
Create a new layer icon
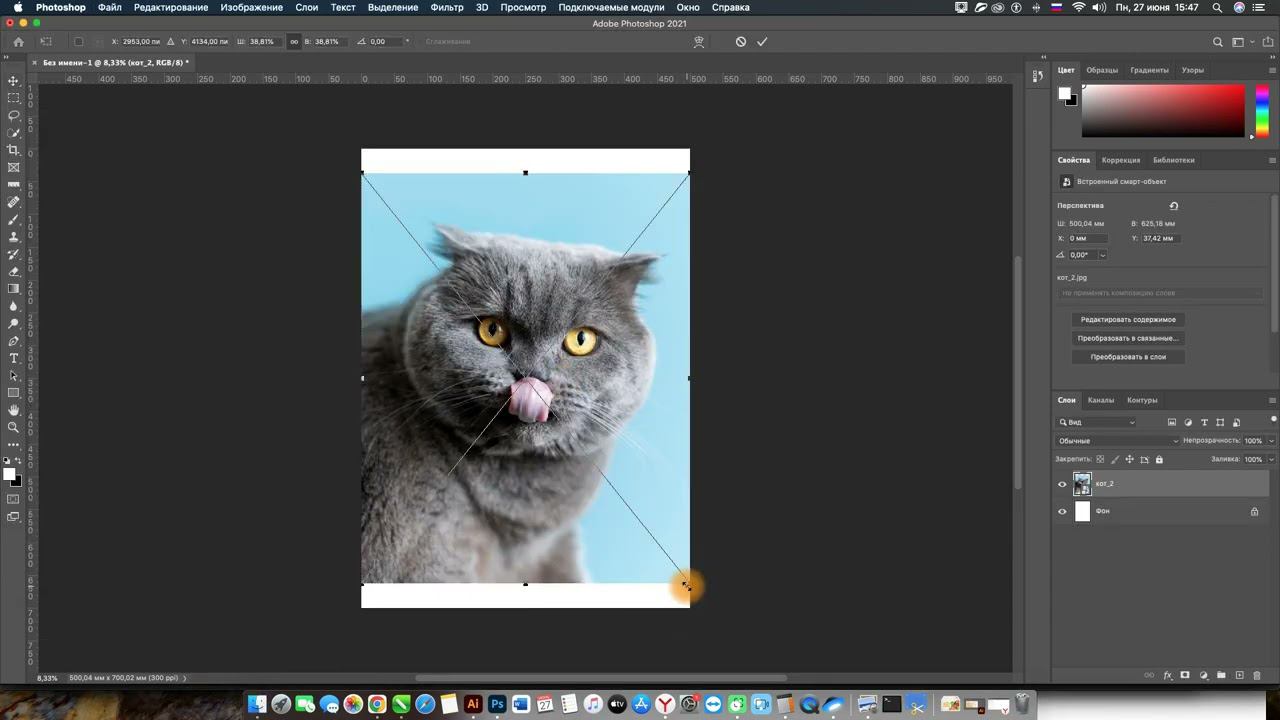(1239, 676)
